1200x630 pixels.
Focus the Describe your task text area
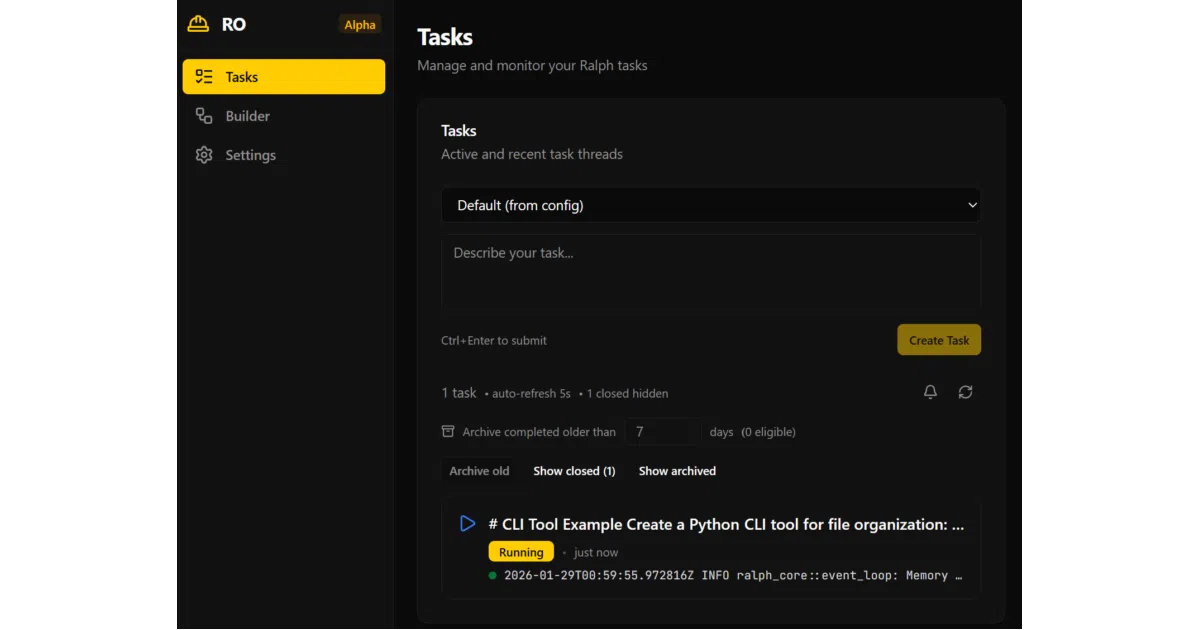click(x=711, y=274)
